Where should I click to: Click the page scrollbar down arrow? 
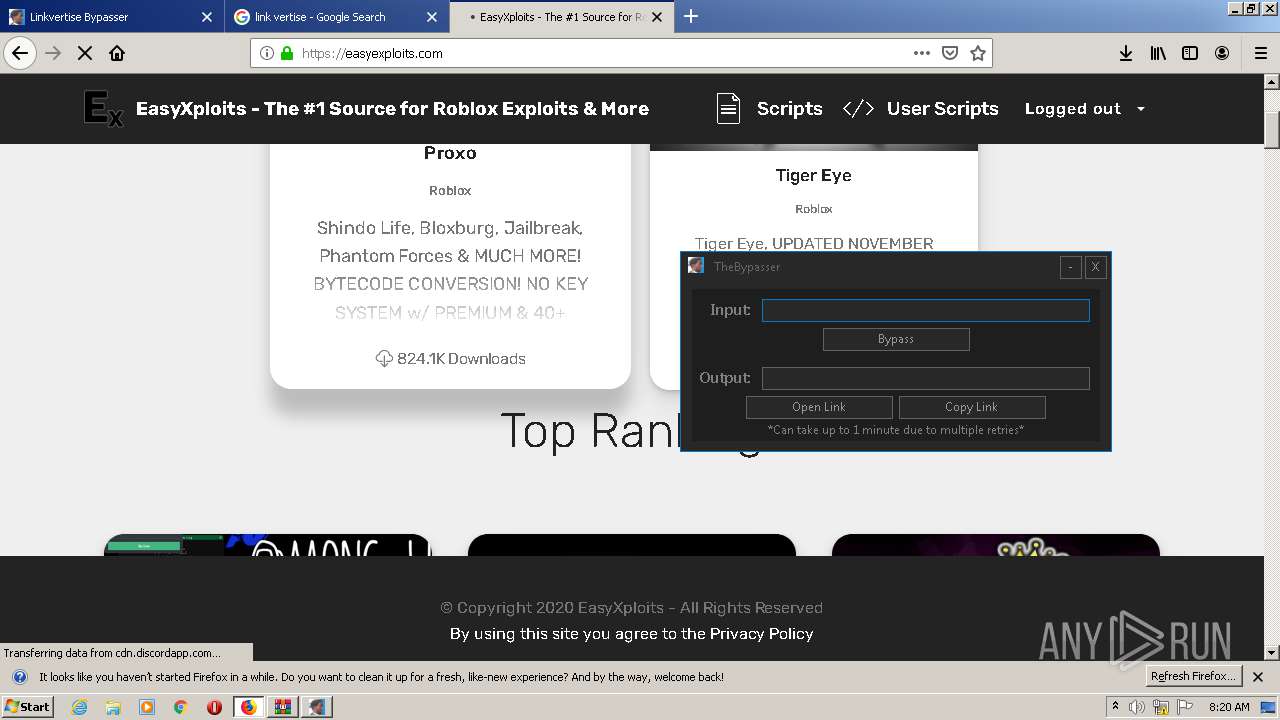pyautogui.click(x=1272, y=653)
